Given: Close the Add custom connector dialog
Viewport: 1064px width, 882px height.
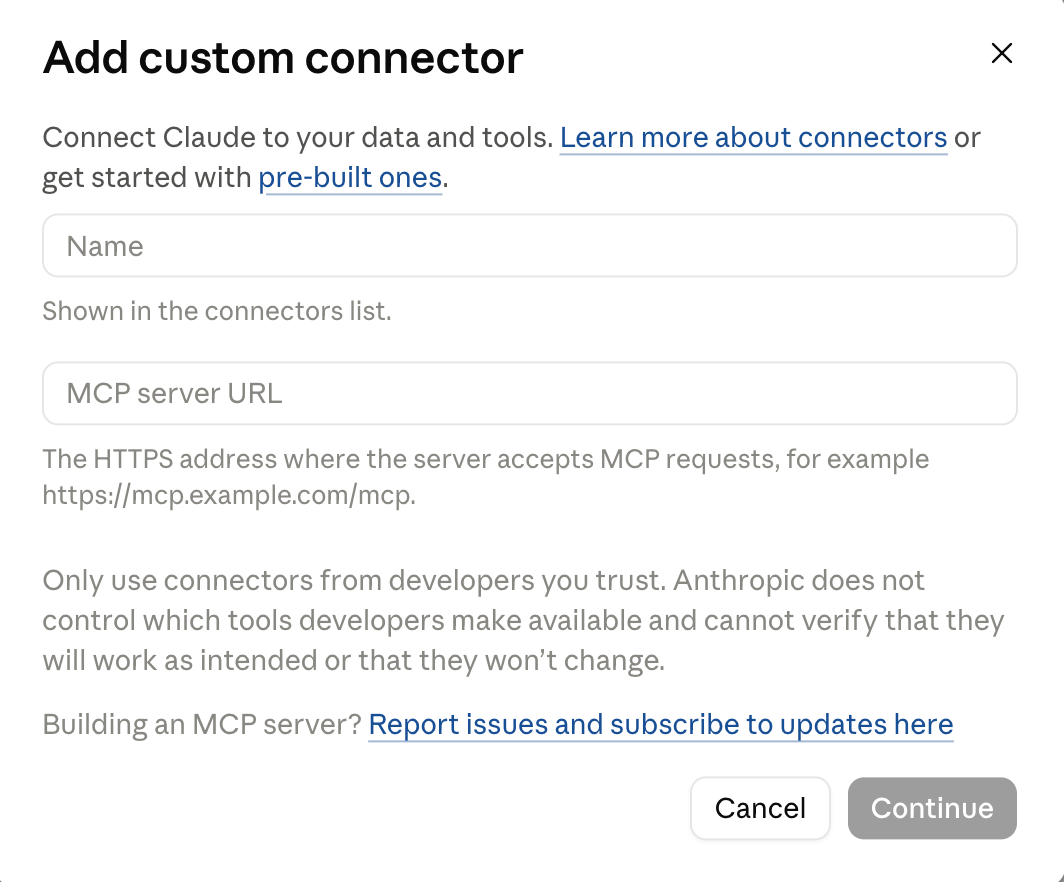Looking at the screenshot, I should coord(1002,53).
